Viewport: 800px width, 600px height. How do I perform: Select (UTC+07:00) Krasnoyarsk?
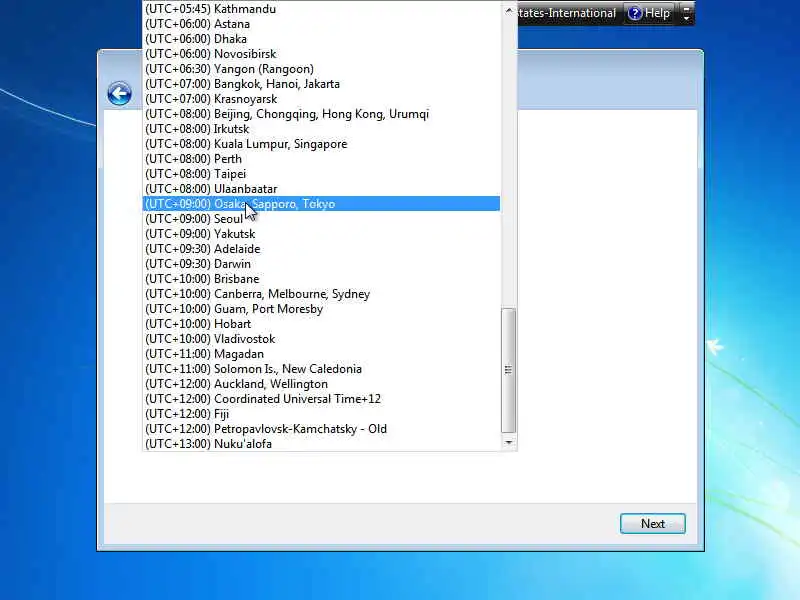pyautogui.click(x=321, y=99)
